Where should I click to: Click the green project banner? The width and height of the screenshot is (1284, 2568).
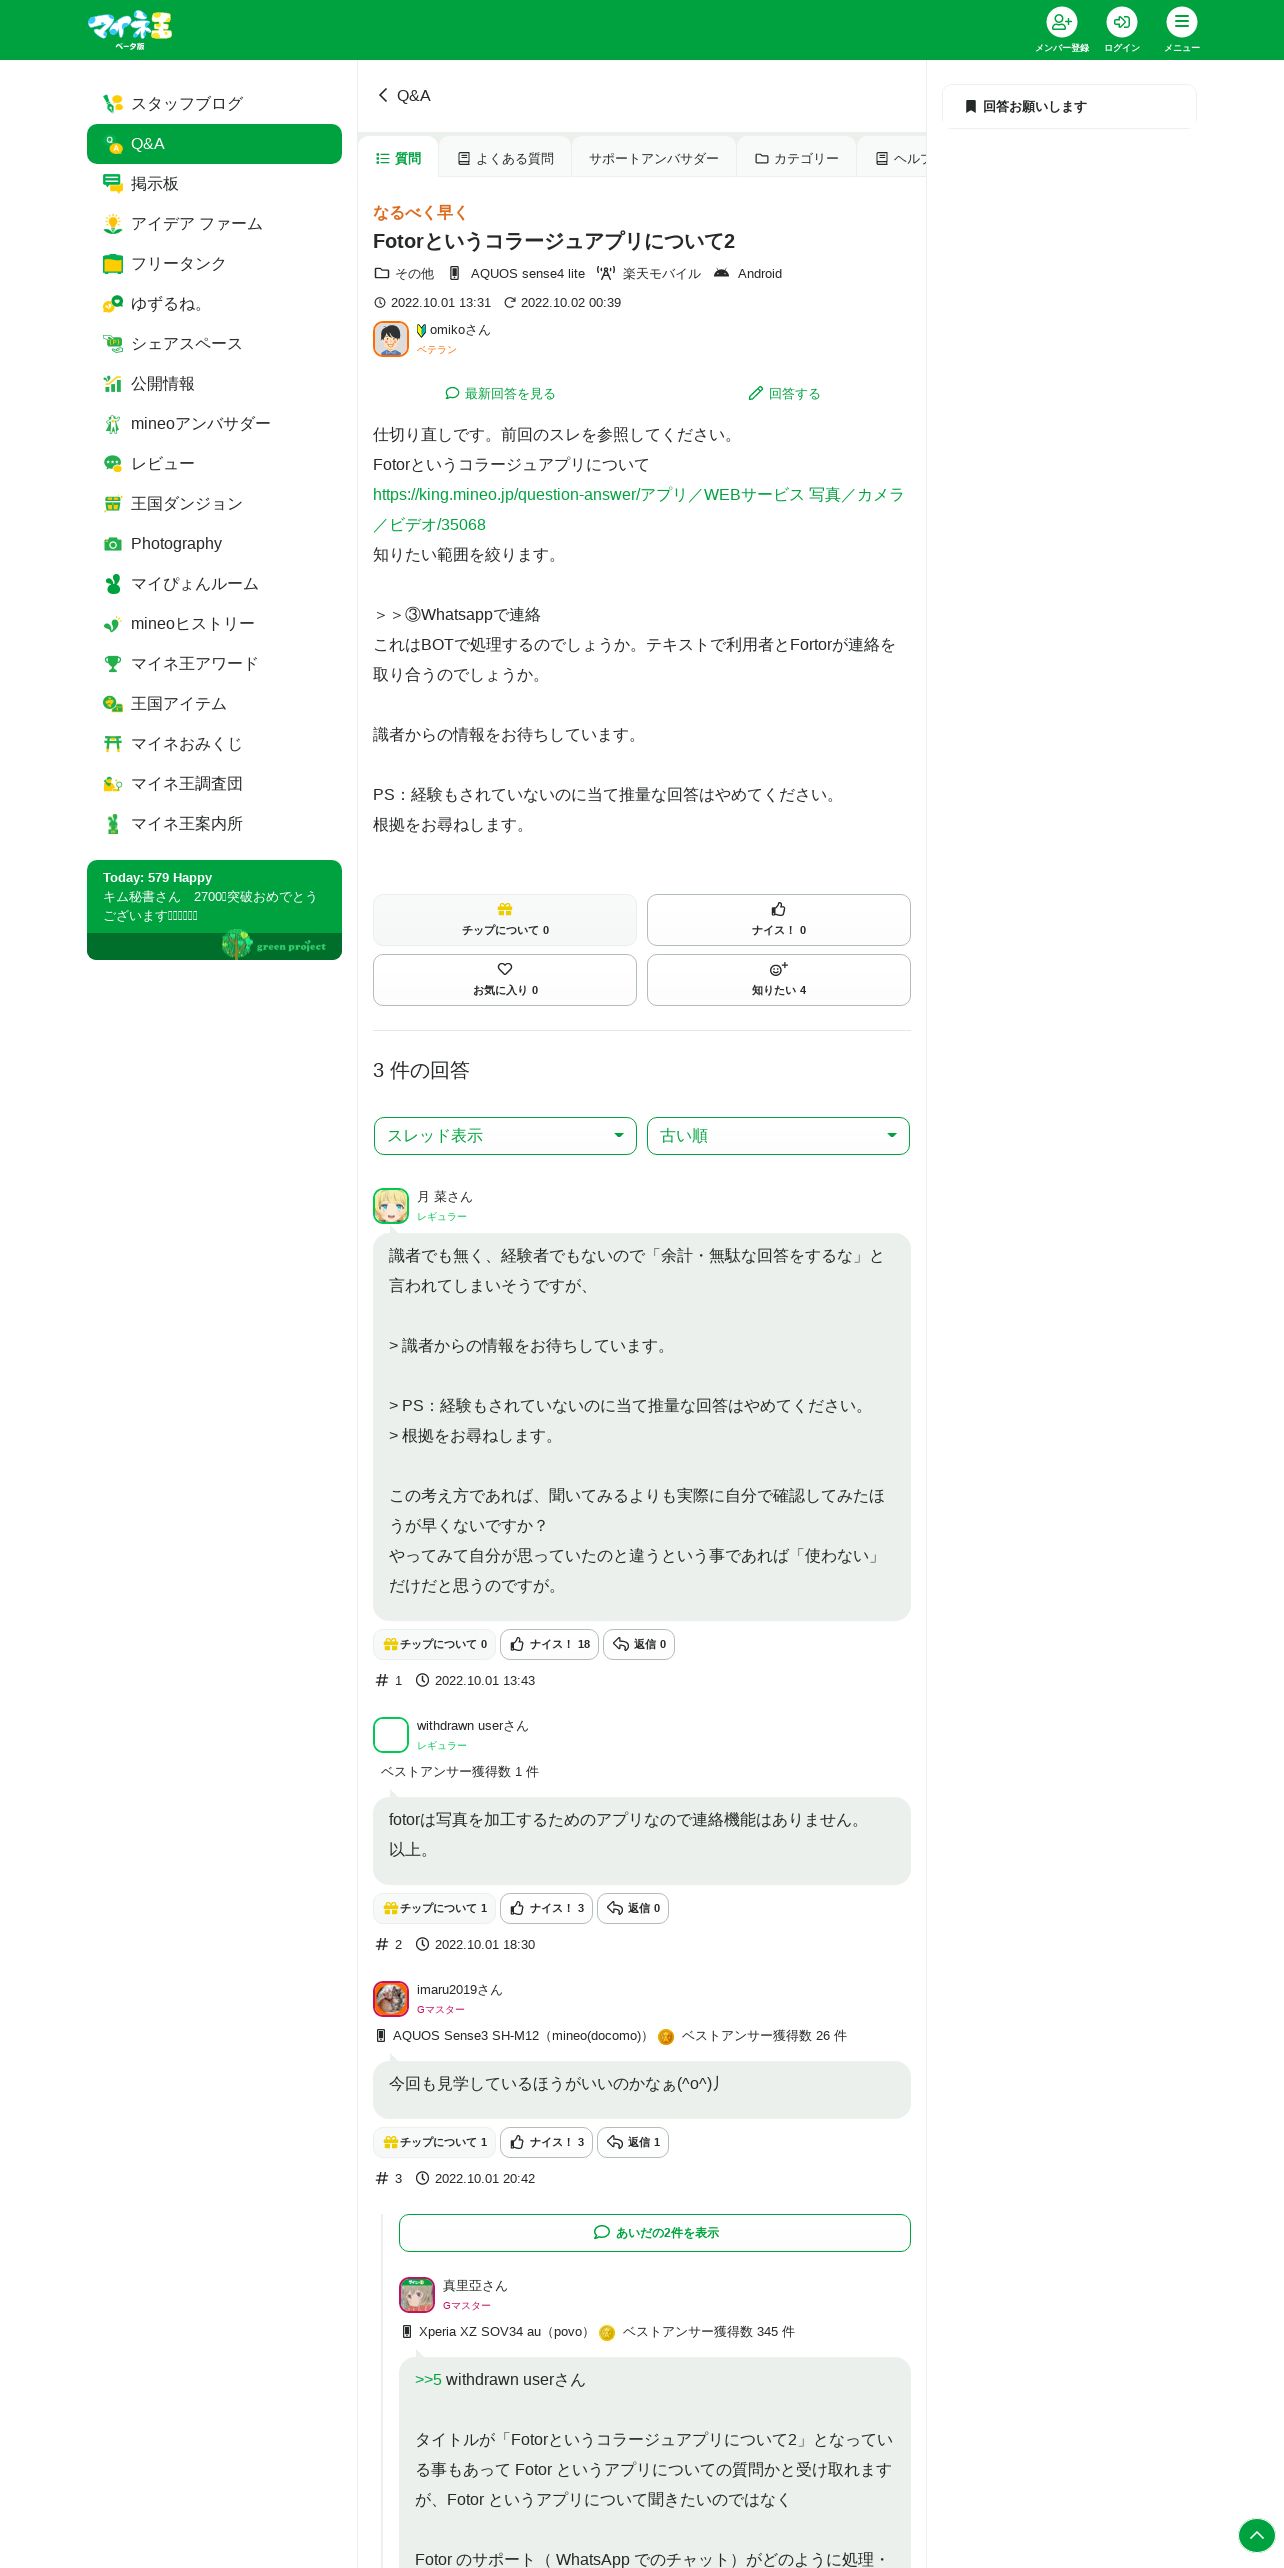click(214, 946)
